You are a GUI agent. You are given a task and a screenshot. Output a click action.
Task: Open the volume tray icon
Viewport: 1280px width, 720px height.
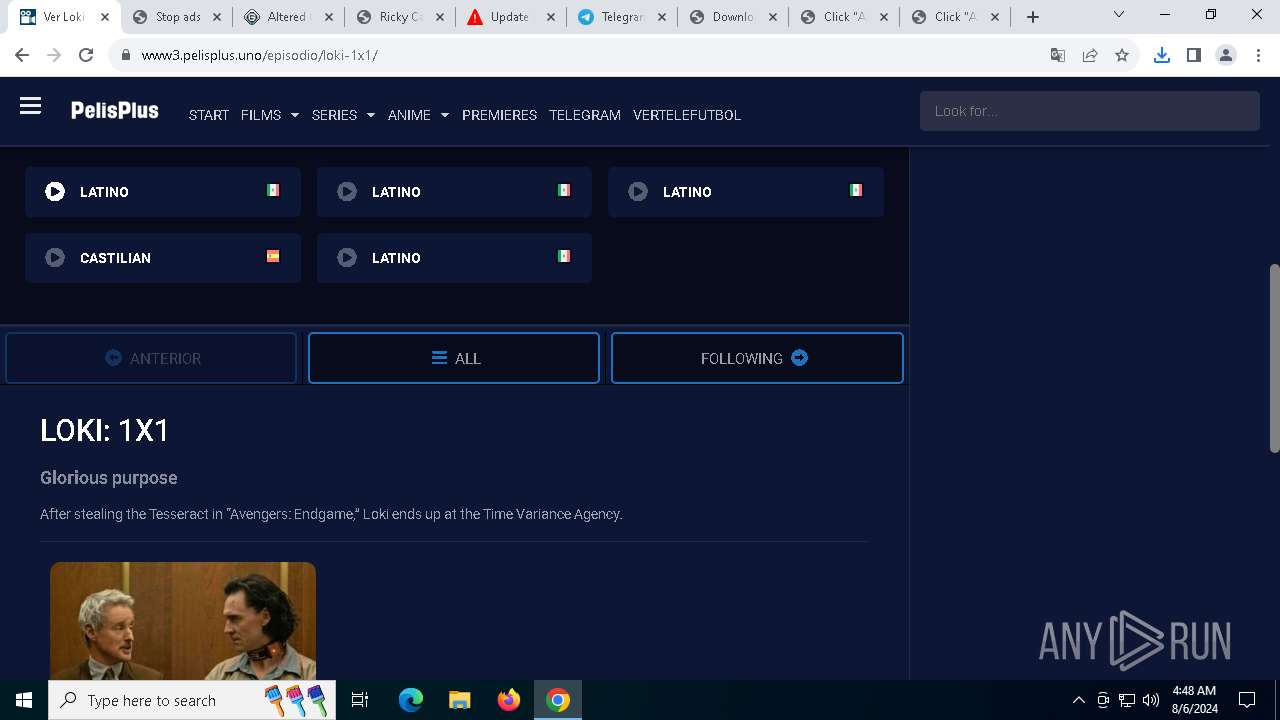[1150, 700]
